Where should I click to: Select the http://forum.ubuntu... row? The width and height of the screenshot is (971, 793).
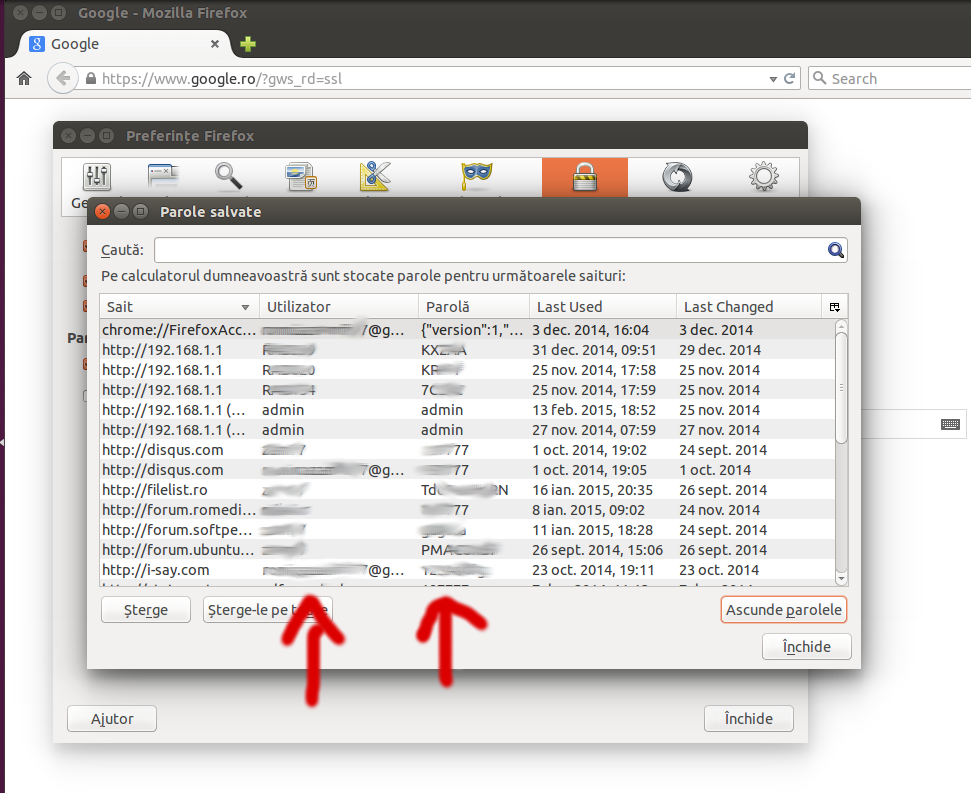click(468, 550)
